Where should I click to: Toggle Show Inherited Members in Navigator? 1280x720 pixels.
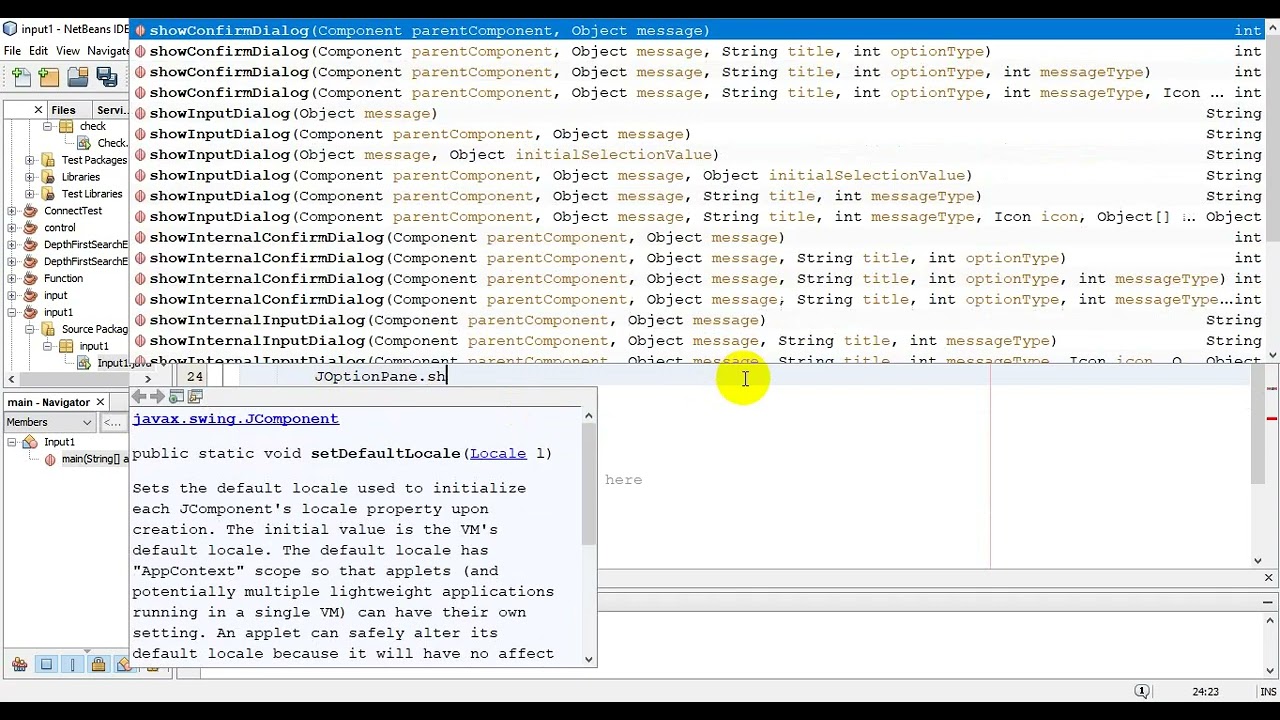coord(19,665)
